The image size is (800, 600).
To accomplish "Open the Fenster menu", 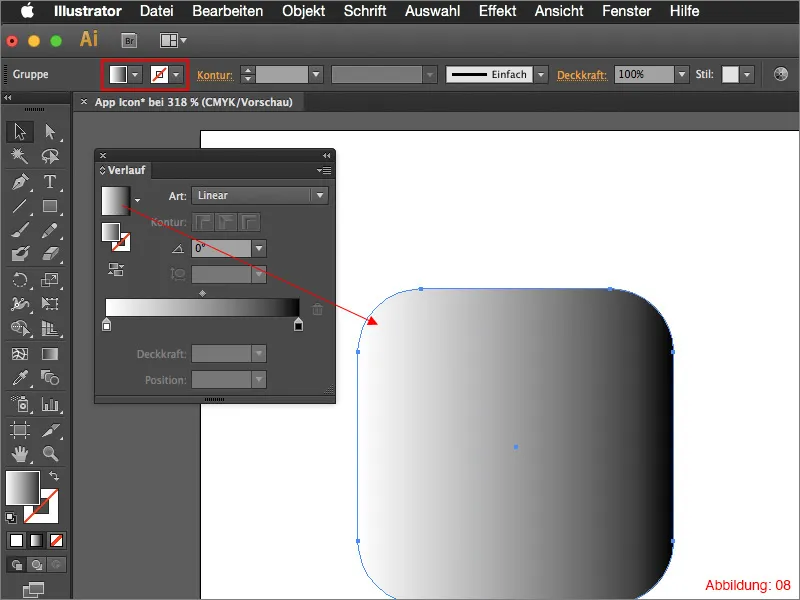I will [x=627, y=11].
